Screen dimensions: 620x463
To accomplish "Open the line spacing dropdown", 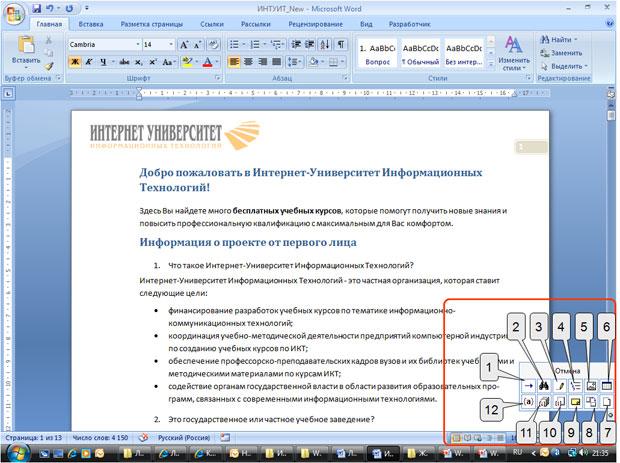I will coord(295,62).
